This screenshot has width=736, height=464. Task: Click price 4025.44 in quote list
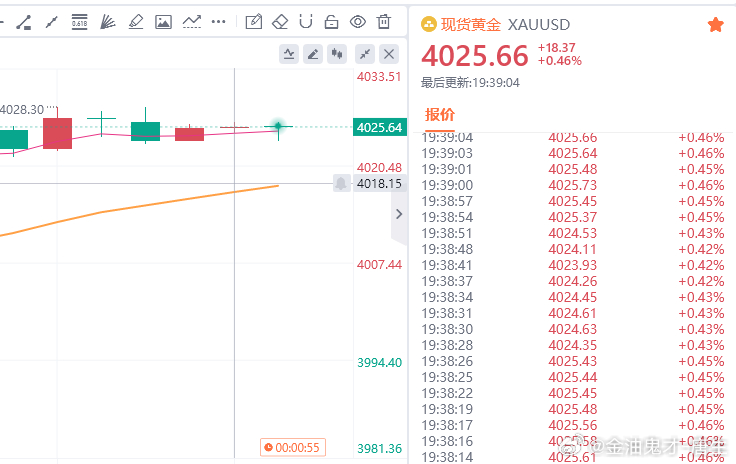point(573,377)
